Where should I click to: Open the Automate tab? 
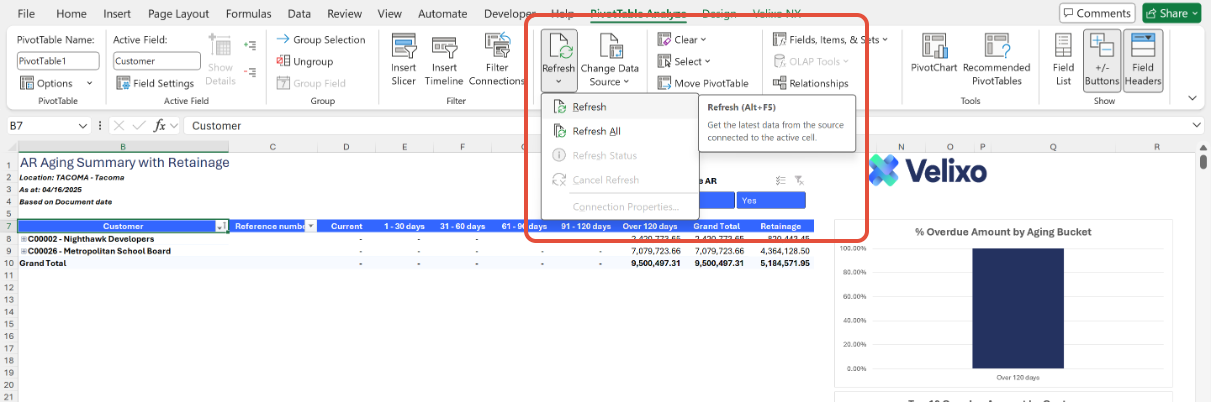[442, 14]
